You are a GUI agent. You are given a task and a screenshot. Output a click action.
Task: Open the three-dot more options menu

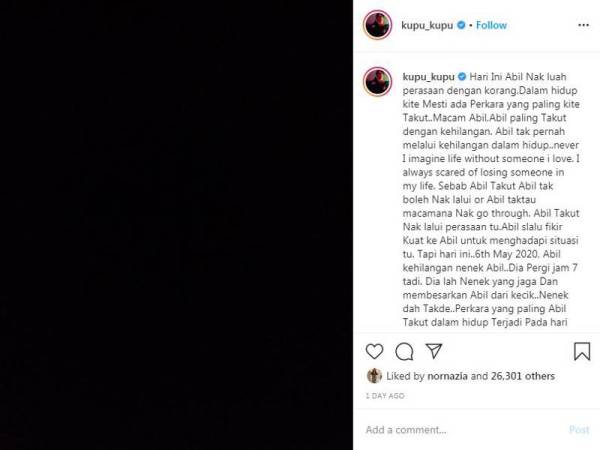tap(583, 25)
